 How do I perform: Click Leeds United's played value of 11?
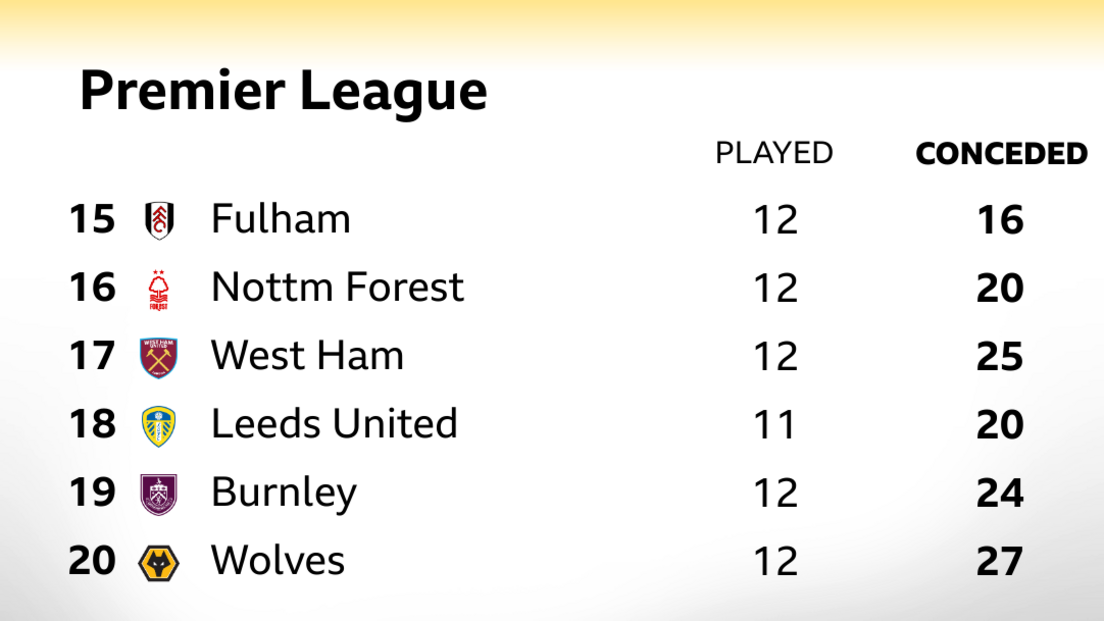pyautogui.click(x=775, y=425)
